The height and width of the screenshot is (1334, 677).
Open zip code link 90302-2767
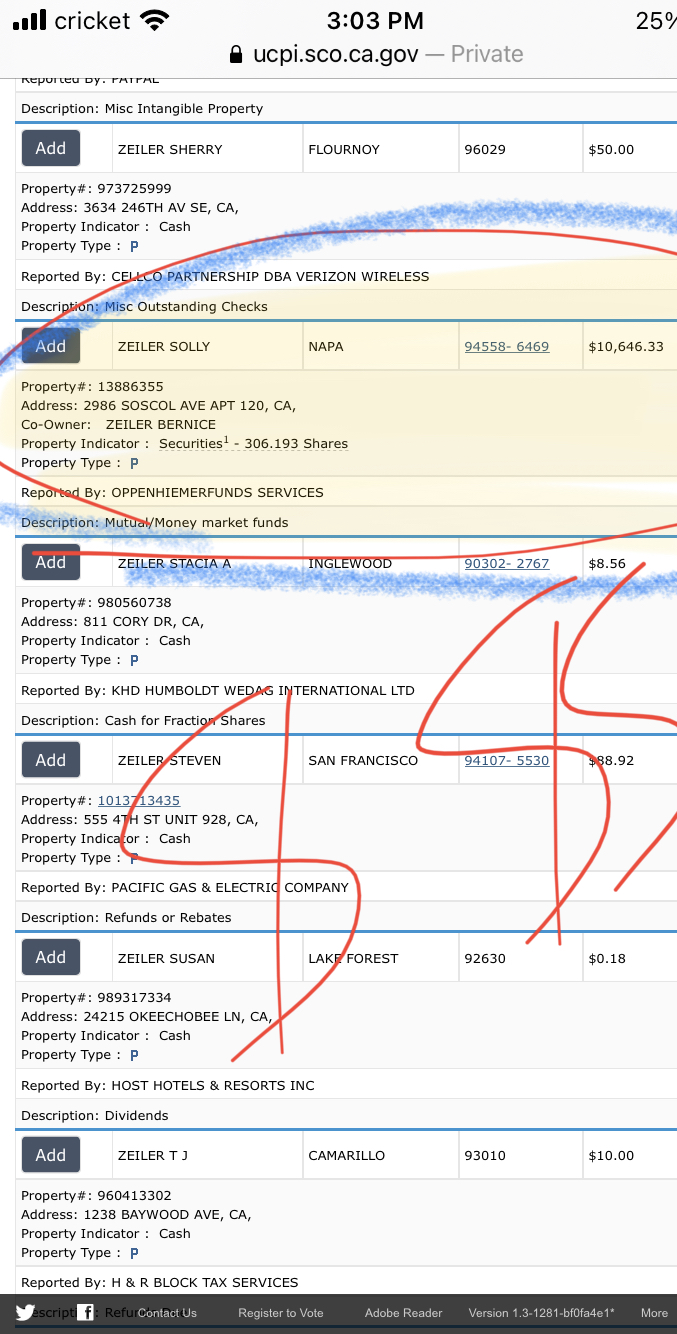tap(507, 564)
